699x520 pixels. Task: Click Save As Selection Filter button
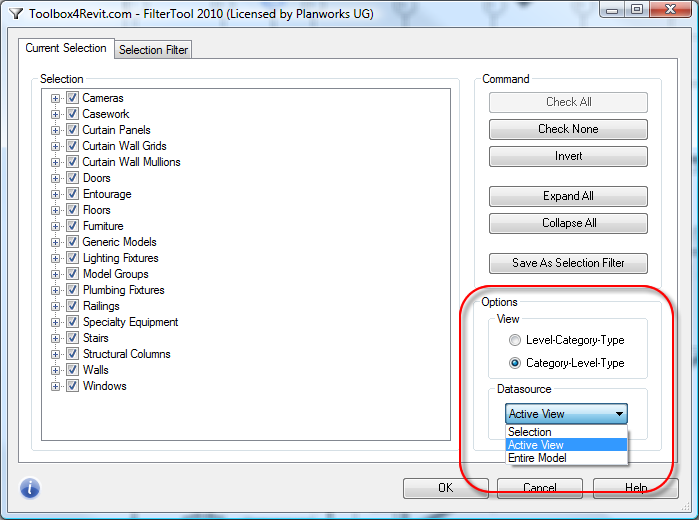pyautogui.click(x=568, y=263)
